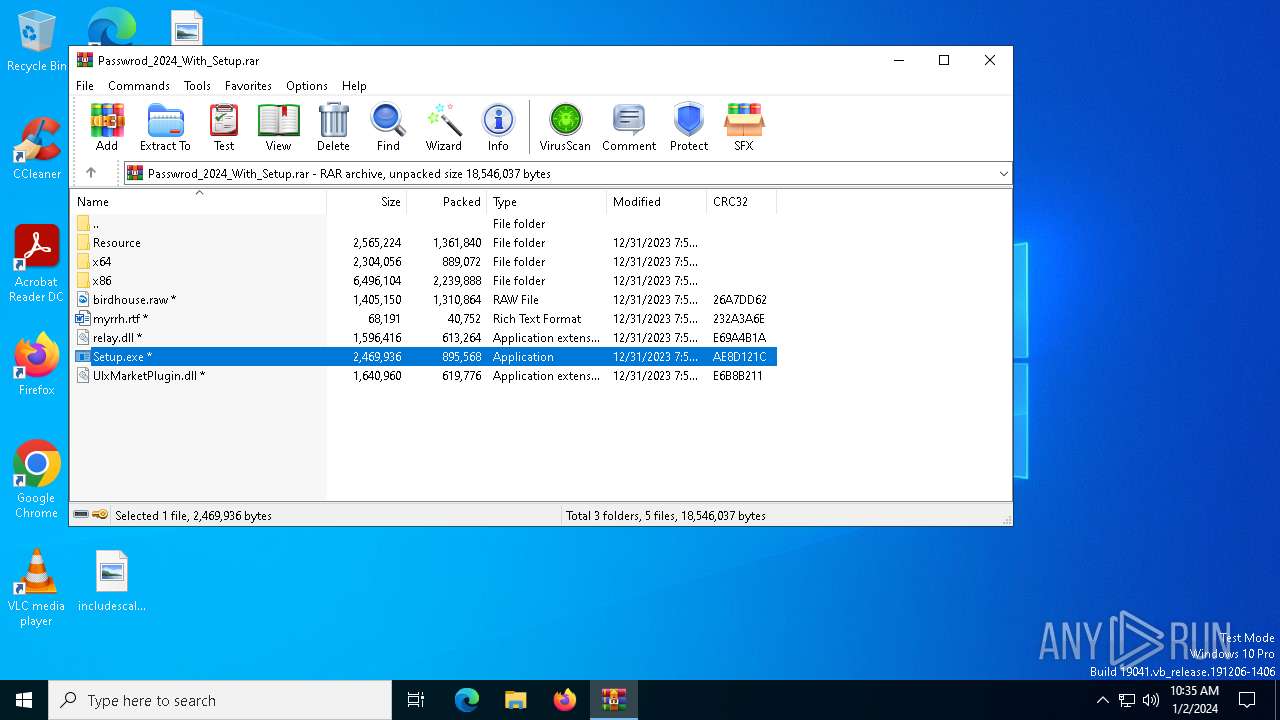Expand the archive path dropdown
The width and height of the screenshot is (1280, 720).
[1003, 174]
